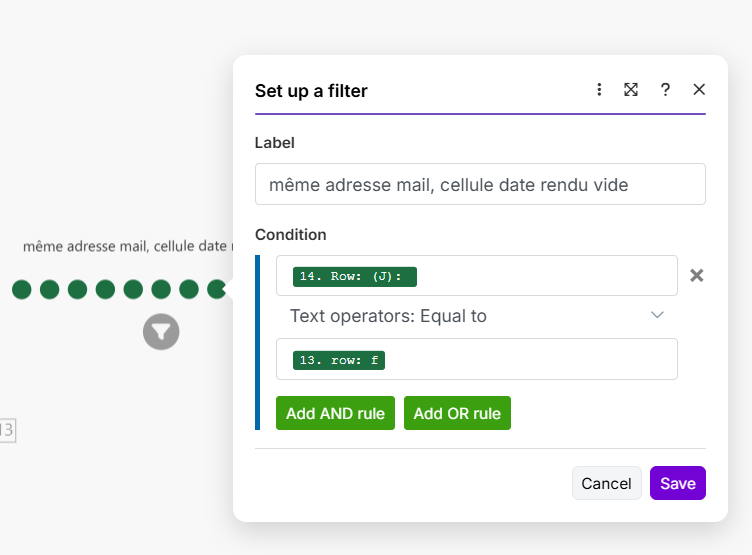Click the funnel filter icon on the route

click(x=161, y=331)
